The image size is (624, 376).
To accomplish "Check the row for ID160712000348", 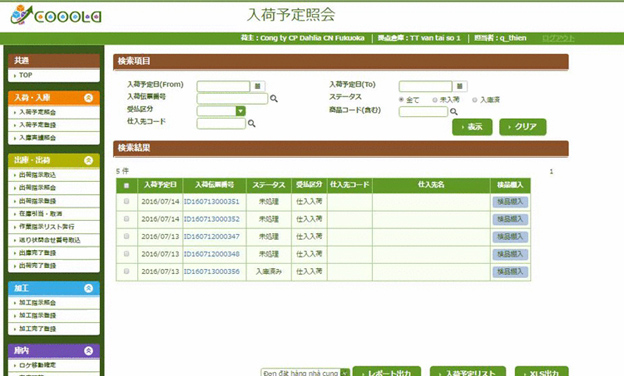I will pyautogui.click(x=127, y=254).
